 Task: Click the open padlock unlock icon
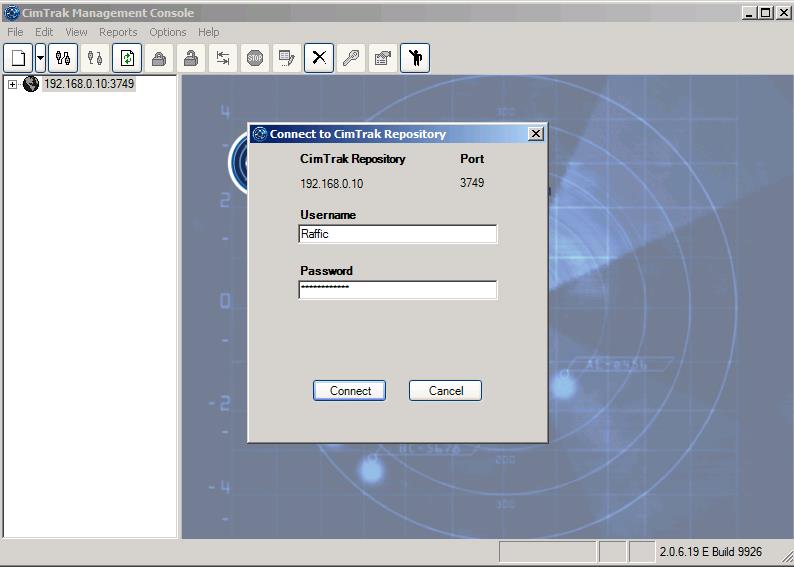(191, 58)
